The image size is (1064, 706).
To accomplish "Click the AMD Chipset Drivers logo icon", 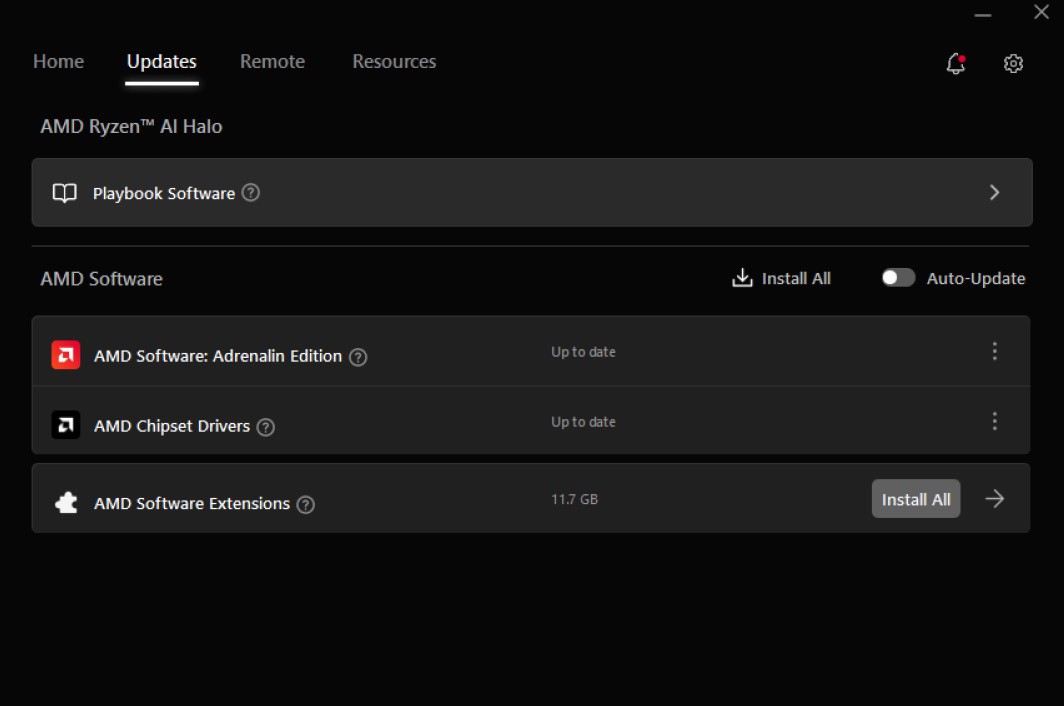I will tap(66, 425).
